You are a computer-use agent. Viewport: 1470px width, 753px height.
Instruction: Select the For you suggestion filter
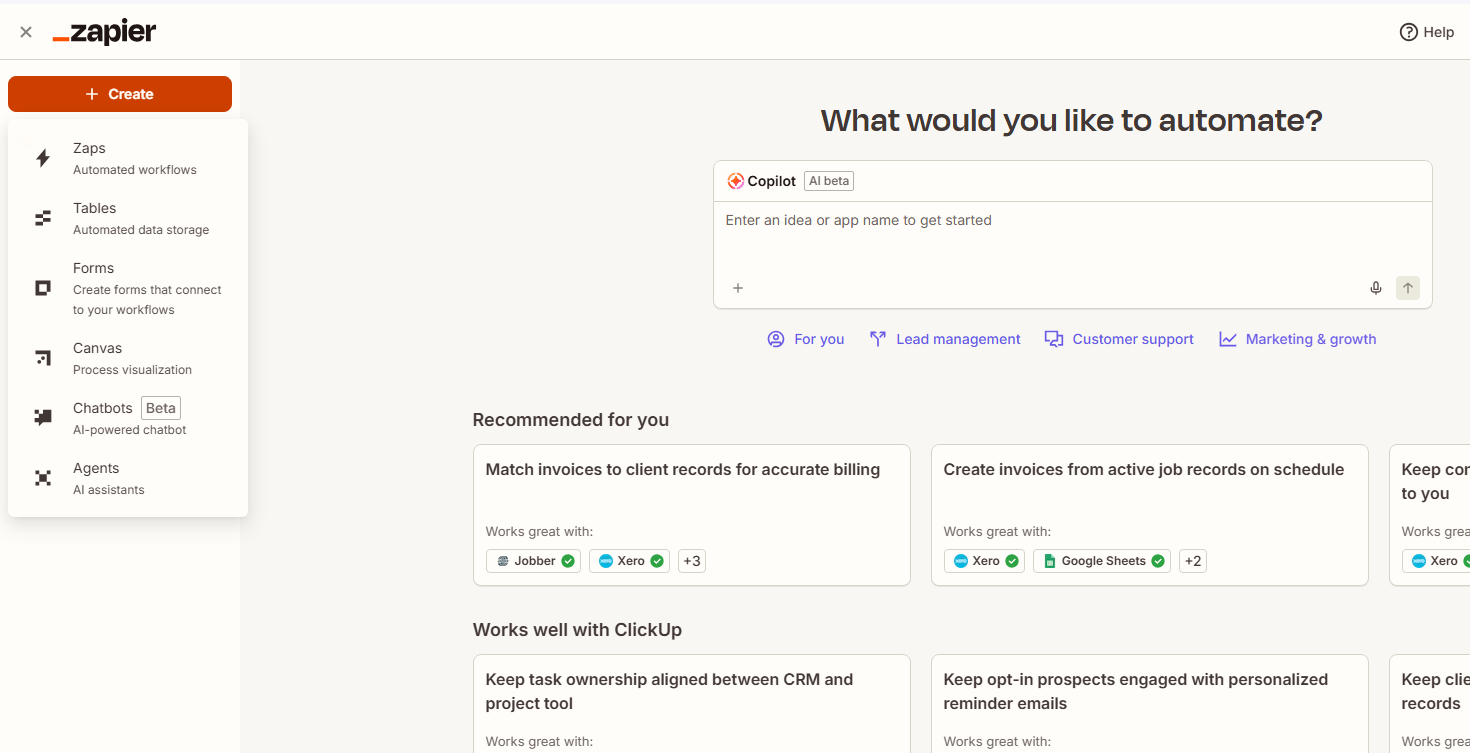pyautogui.click(x=806, y=339)
